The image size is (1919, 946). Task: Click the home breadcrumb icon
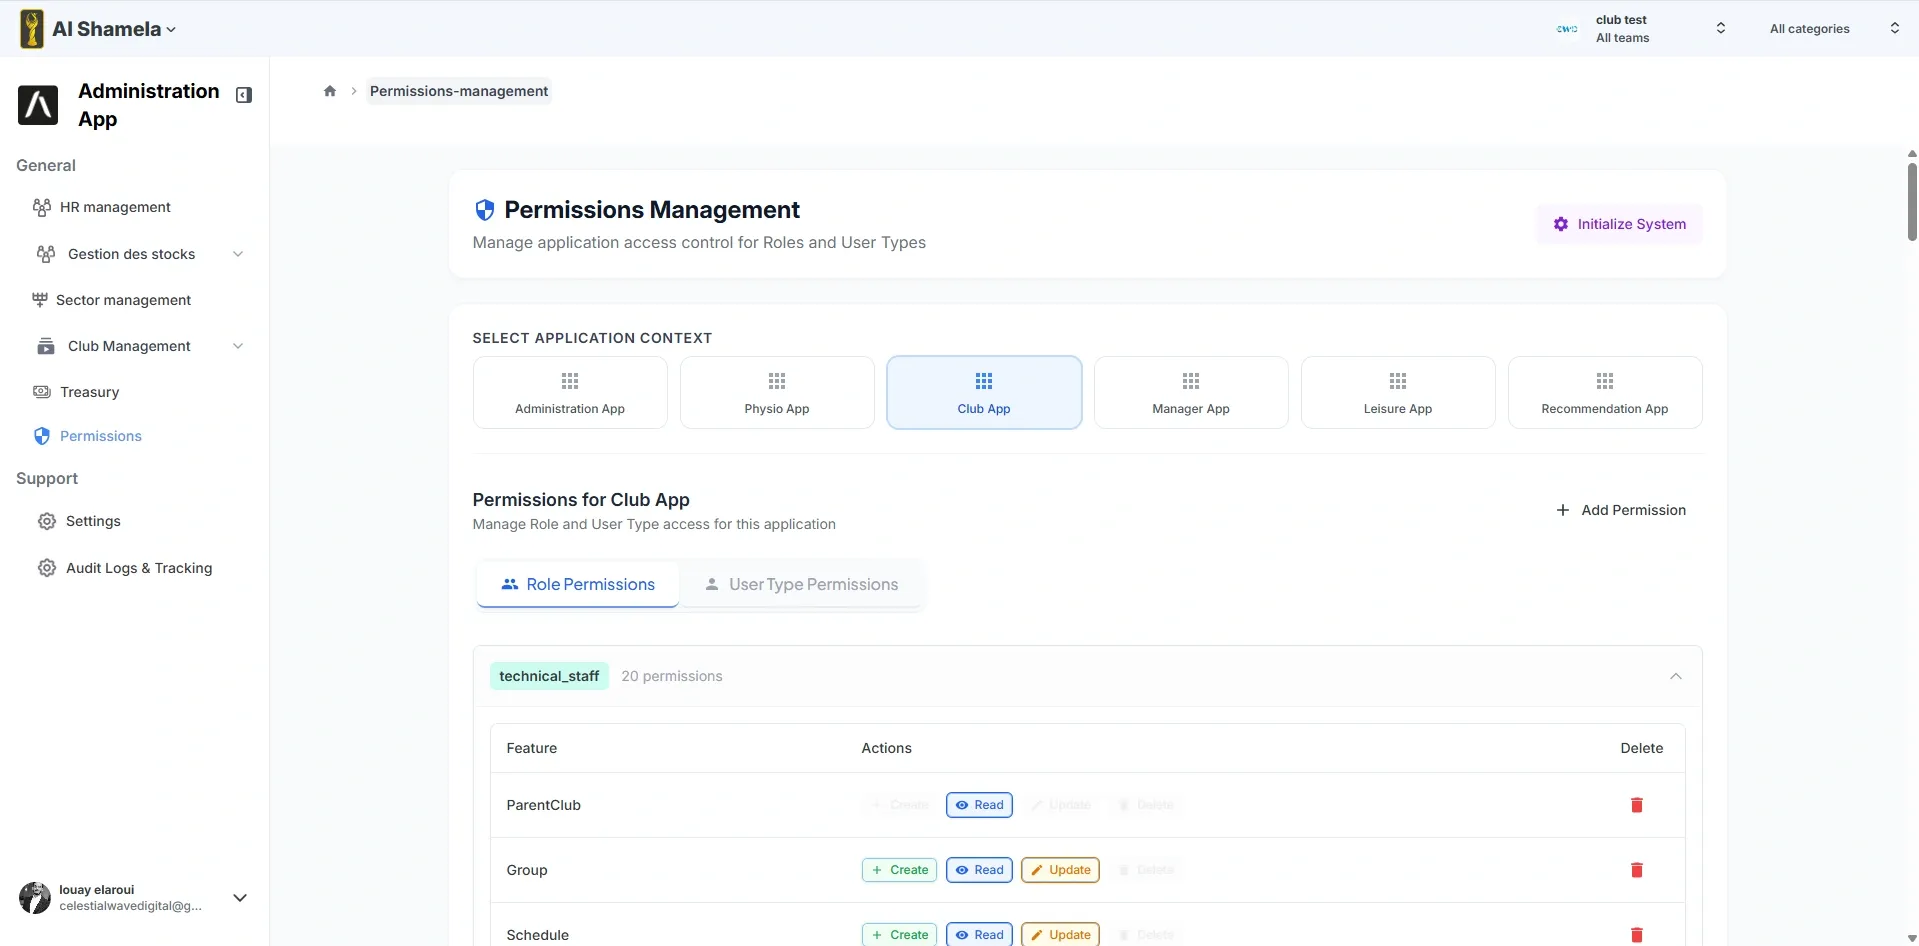pos(330,91)
